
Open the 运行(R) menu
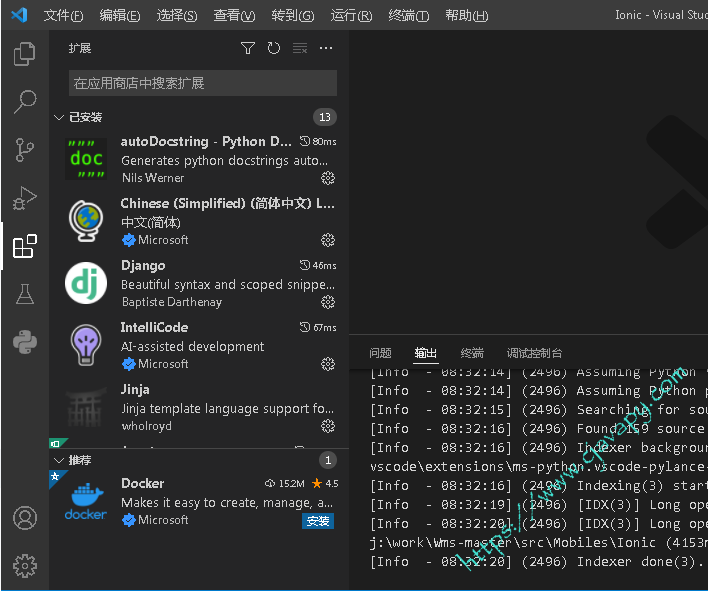point(351,15)
